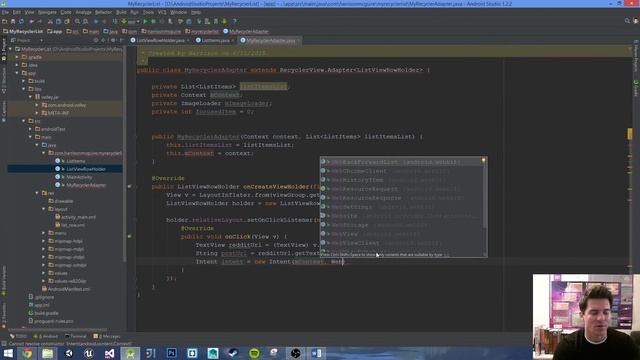Screen dimensions: 640x360
Task: Expand the build folder in project tree
Action: click(24, 81)
